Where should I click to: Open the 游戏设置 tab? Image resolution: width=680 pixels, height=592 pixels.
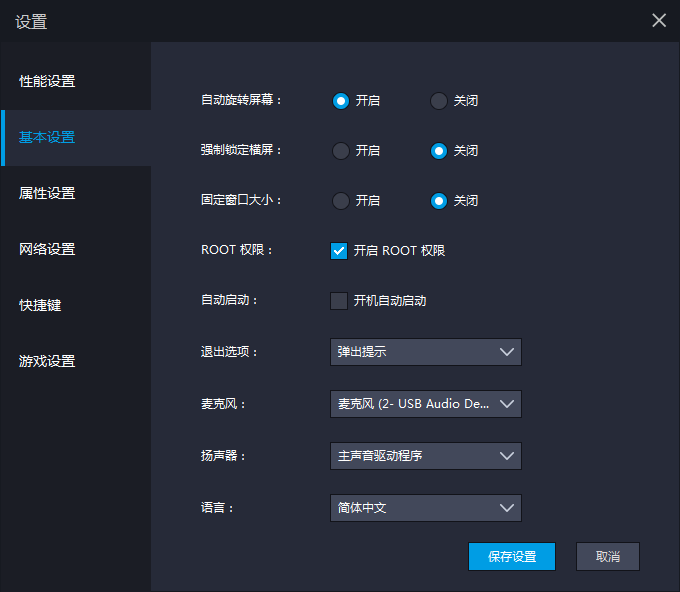[47, 361]
